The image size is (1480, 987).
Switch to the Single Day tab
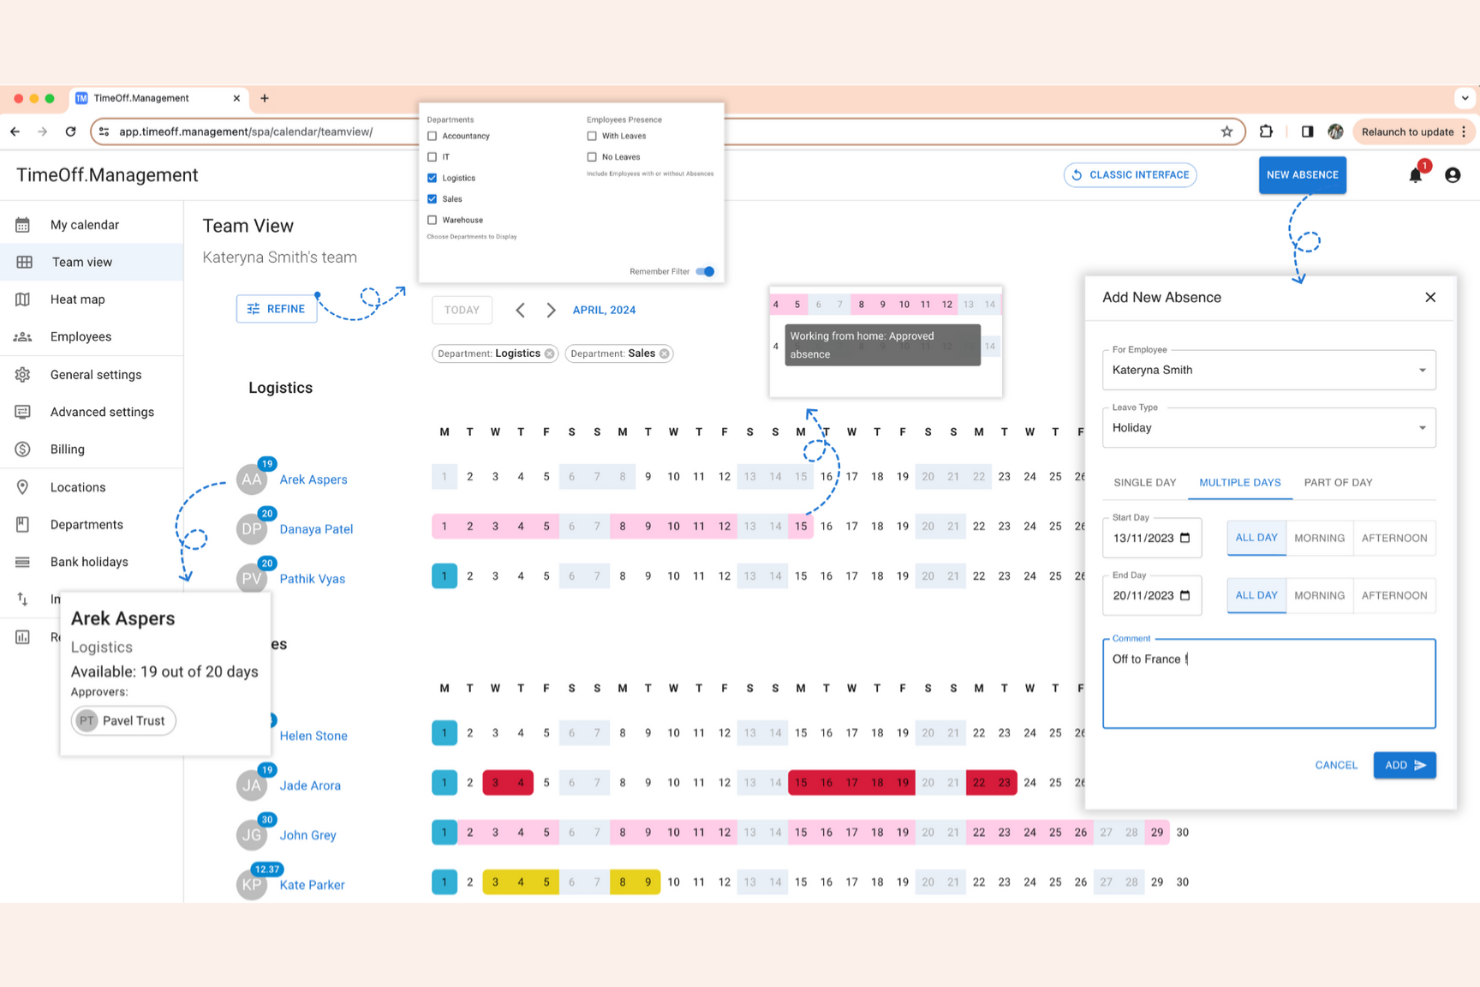pos(1143,482)
